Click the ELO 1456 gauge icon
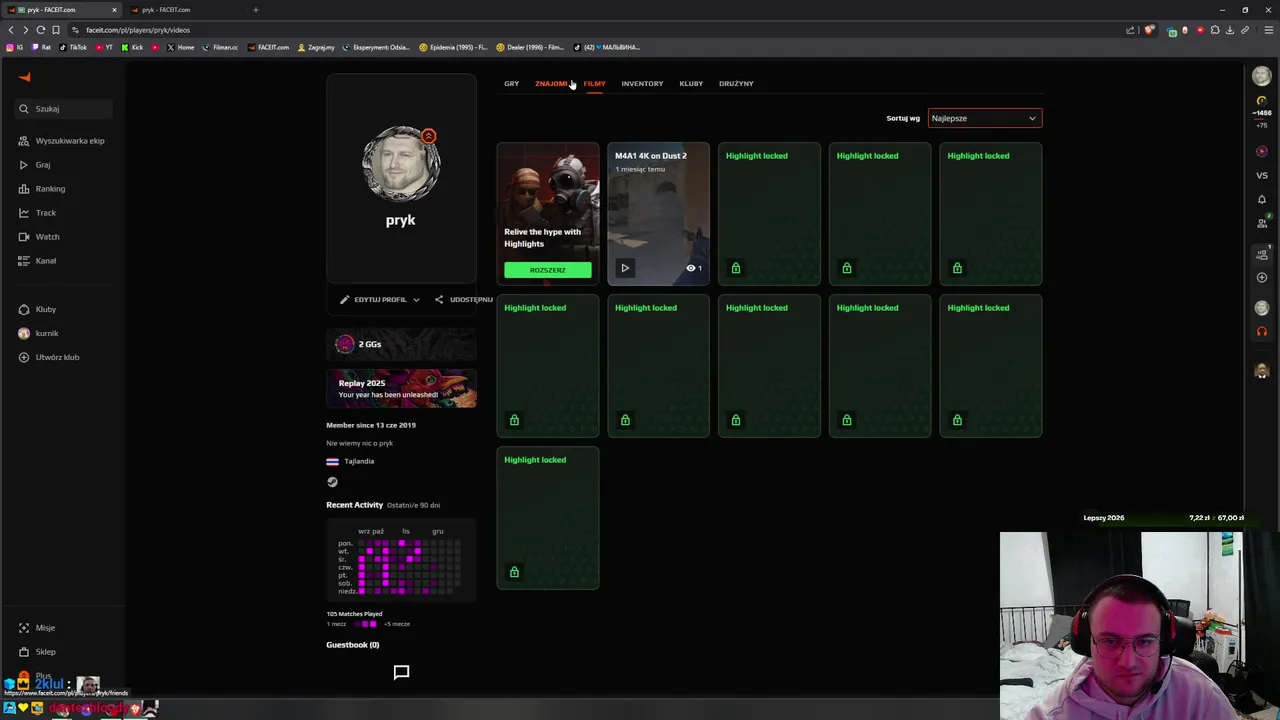Screen dimensions: 1280x720 click(1262, 101)
